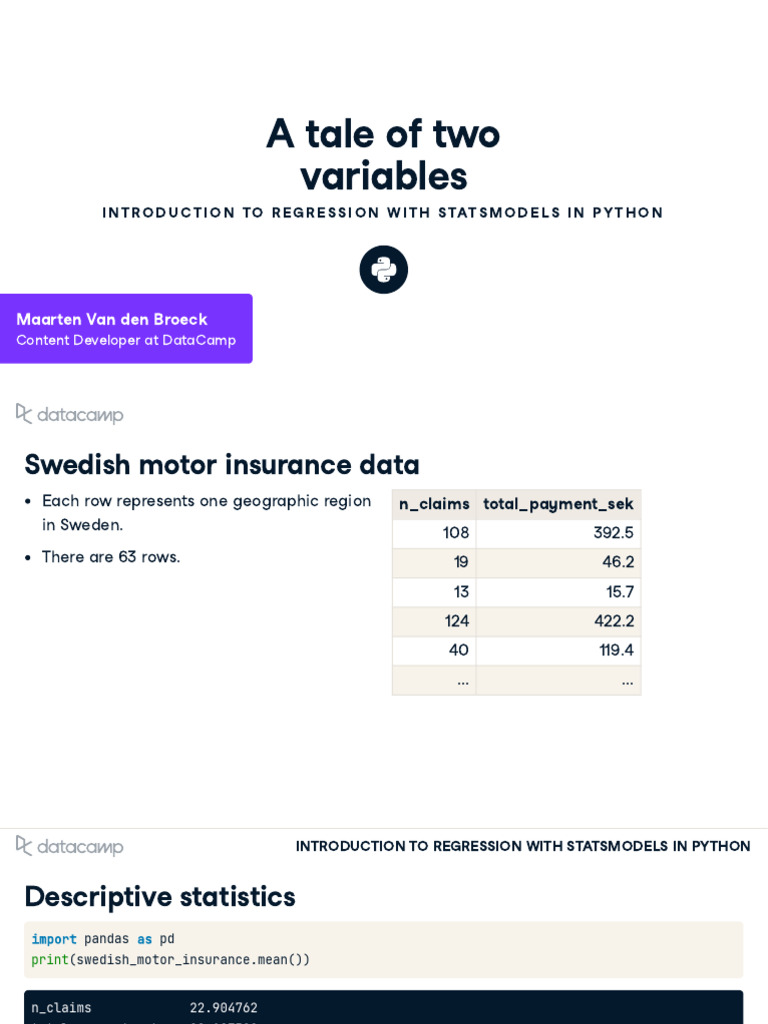Click the n_claims mean value 22.904762
The height and width of the screenshot is (1024, 768).
pyautogui.click(x=224, y=1008)
